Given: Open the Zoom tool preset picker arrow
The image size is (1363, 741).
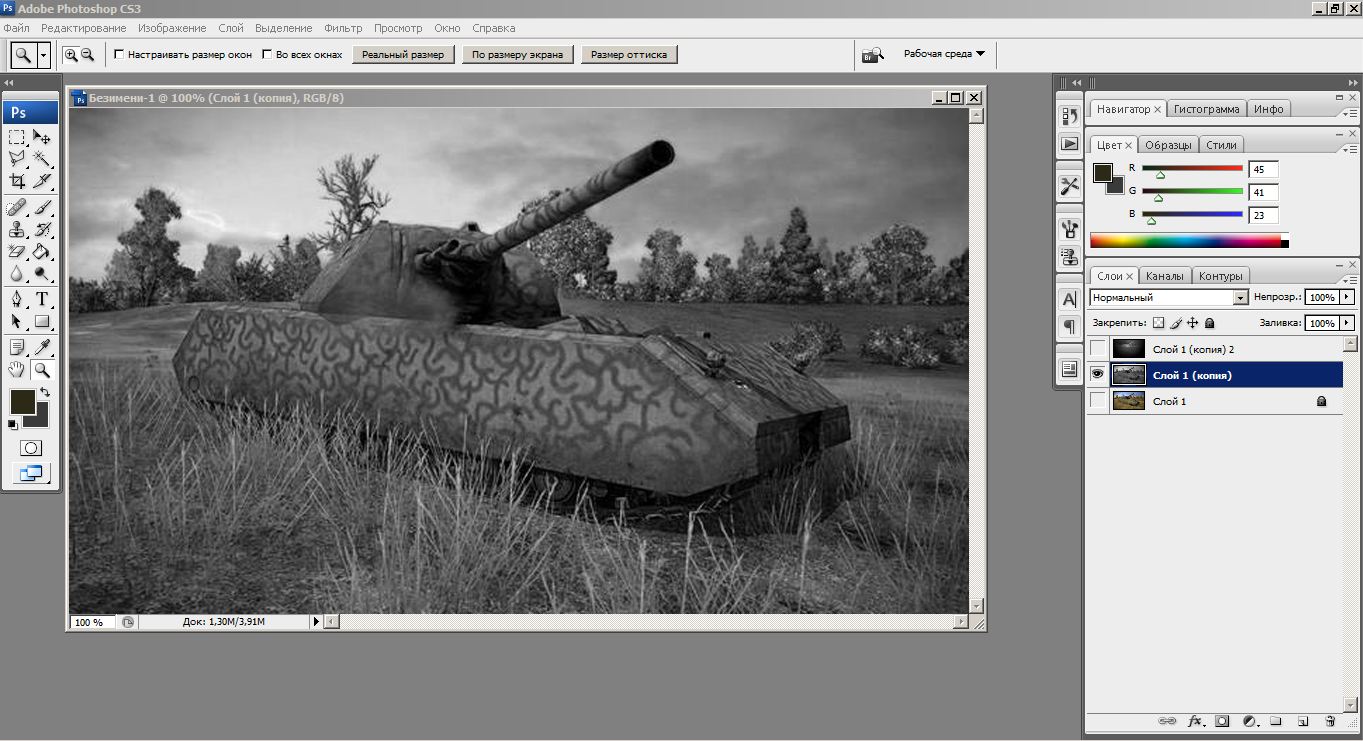Looking at the screenshot, I should tap(43, 55).
